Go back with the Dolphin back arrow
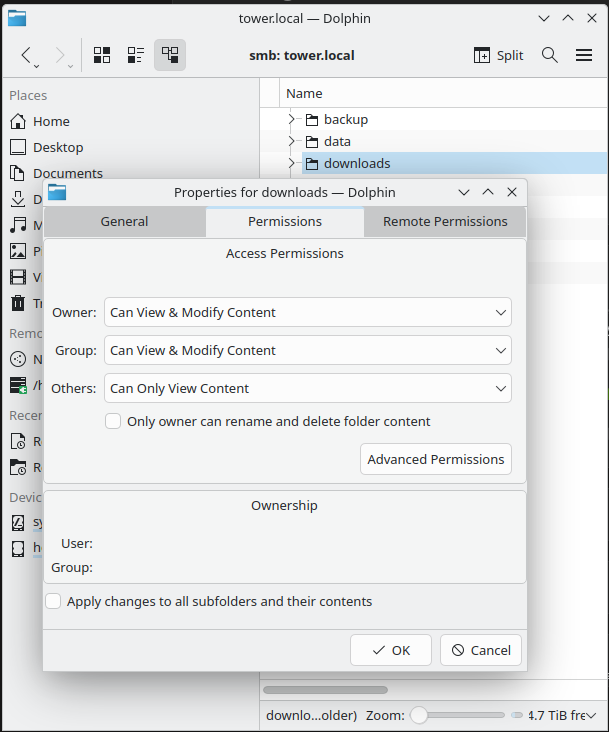 pyautogui.click(x=26, y=55)
